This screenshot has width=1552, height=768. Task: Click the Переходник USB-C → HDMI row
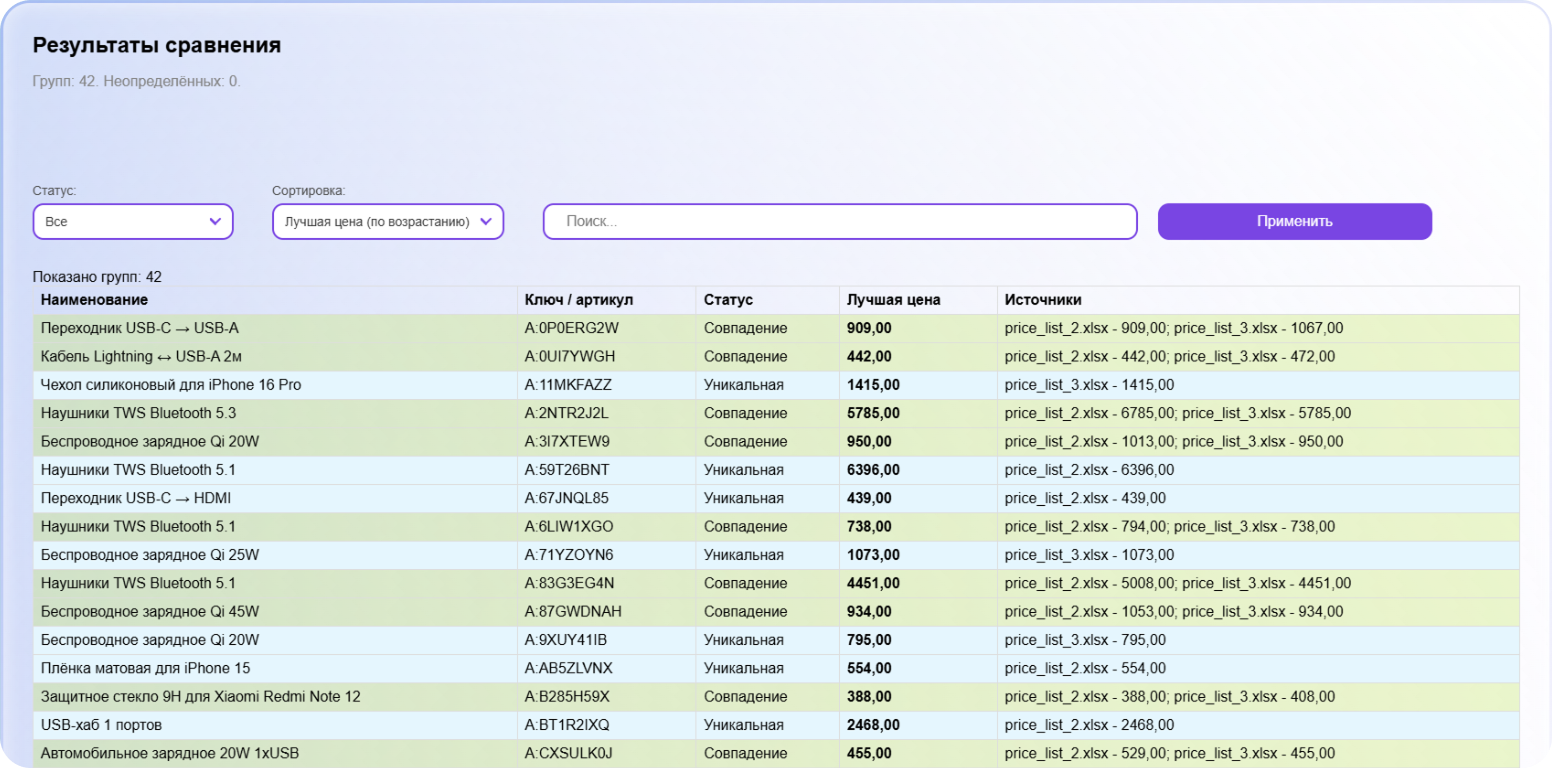pyautogui.click(x=136, y=498)
